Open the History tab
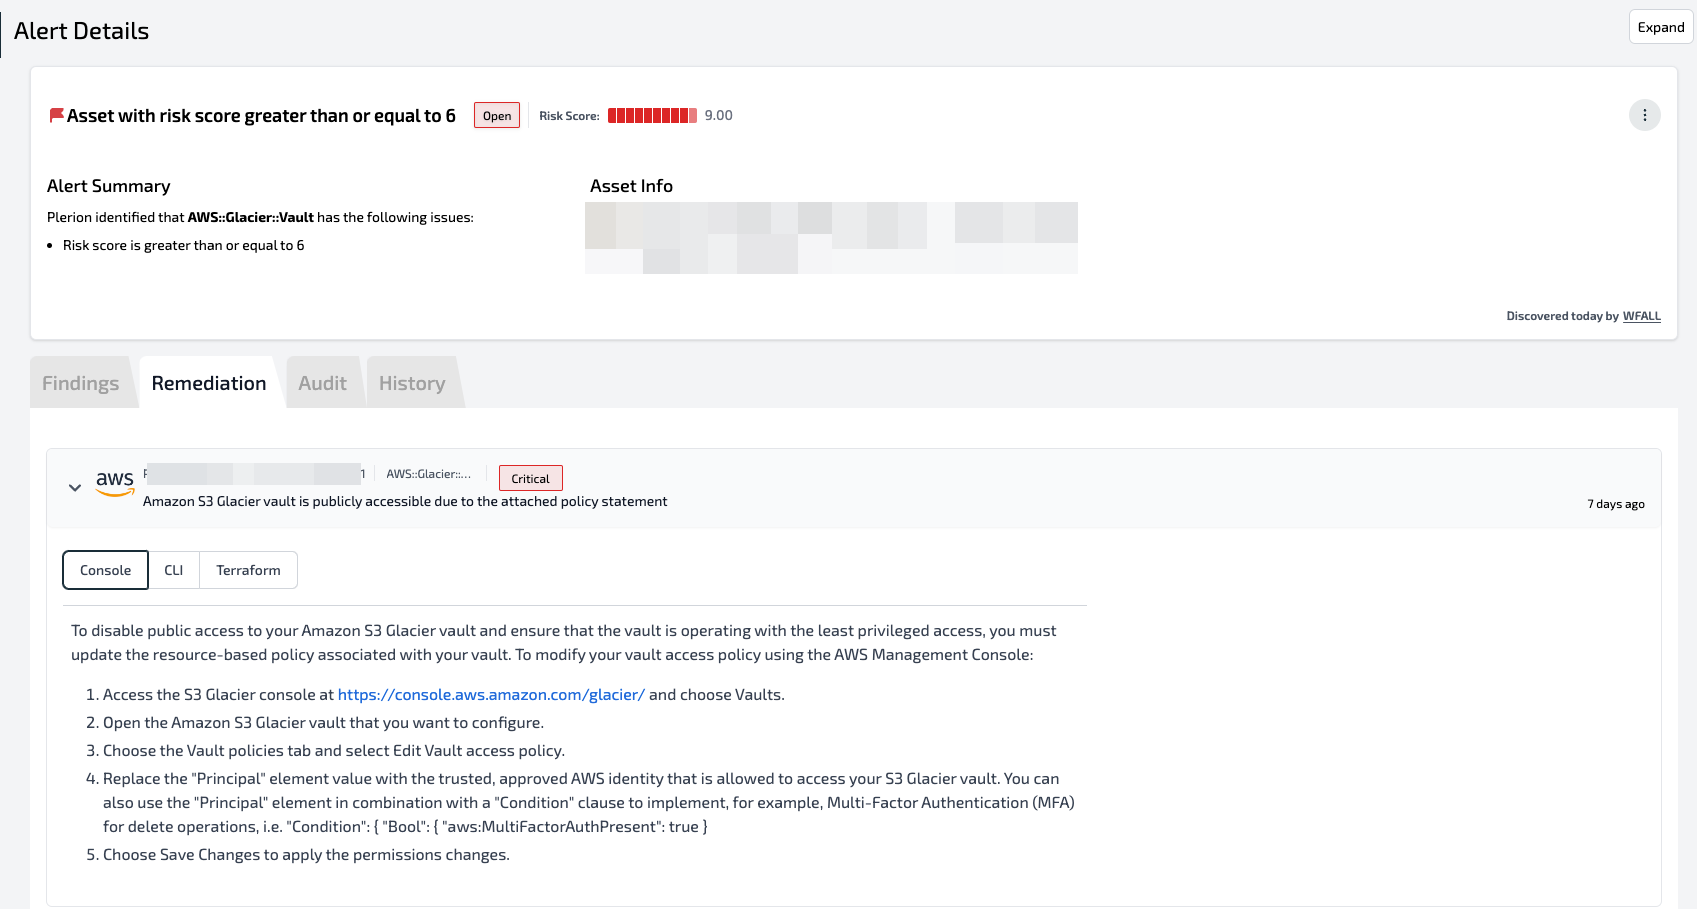1697x909 pixels. point(412,383)
